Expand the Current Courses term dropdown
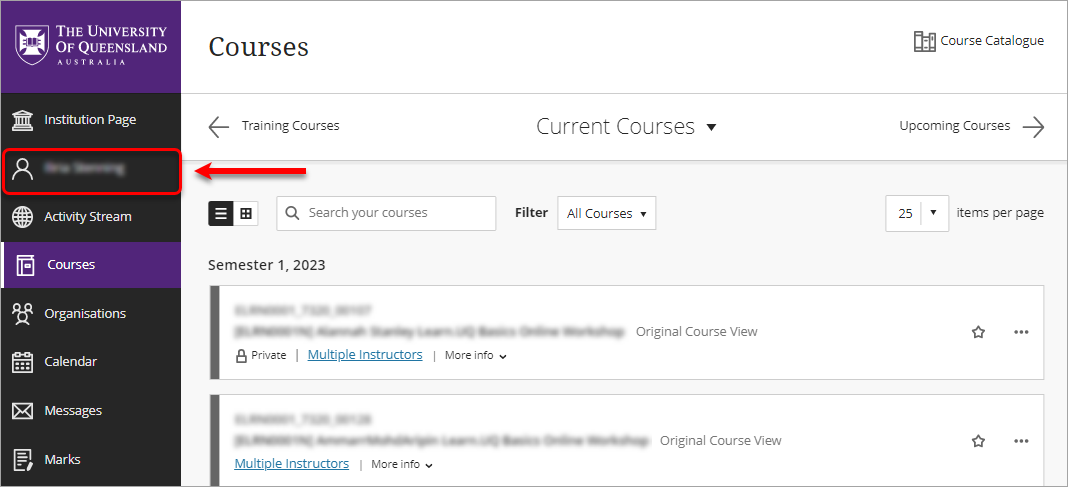This screenshot has width=1068, height=487. 627,127
